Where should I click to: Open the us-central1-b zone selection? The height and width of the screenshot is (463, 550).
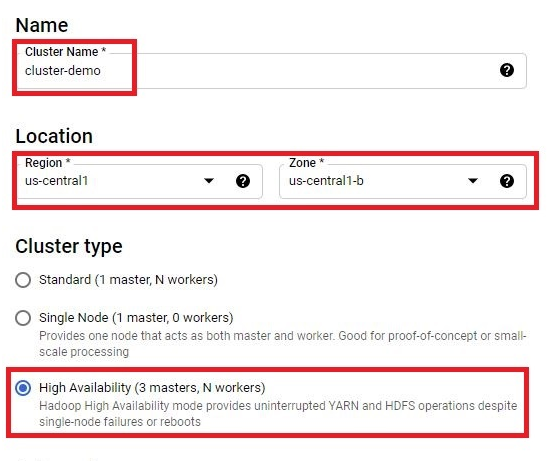click(x=403, y=181)
